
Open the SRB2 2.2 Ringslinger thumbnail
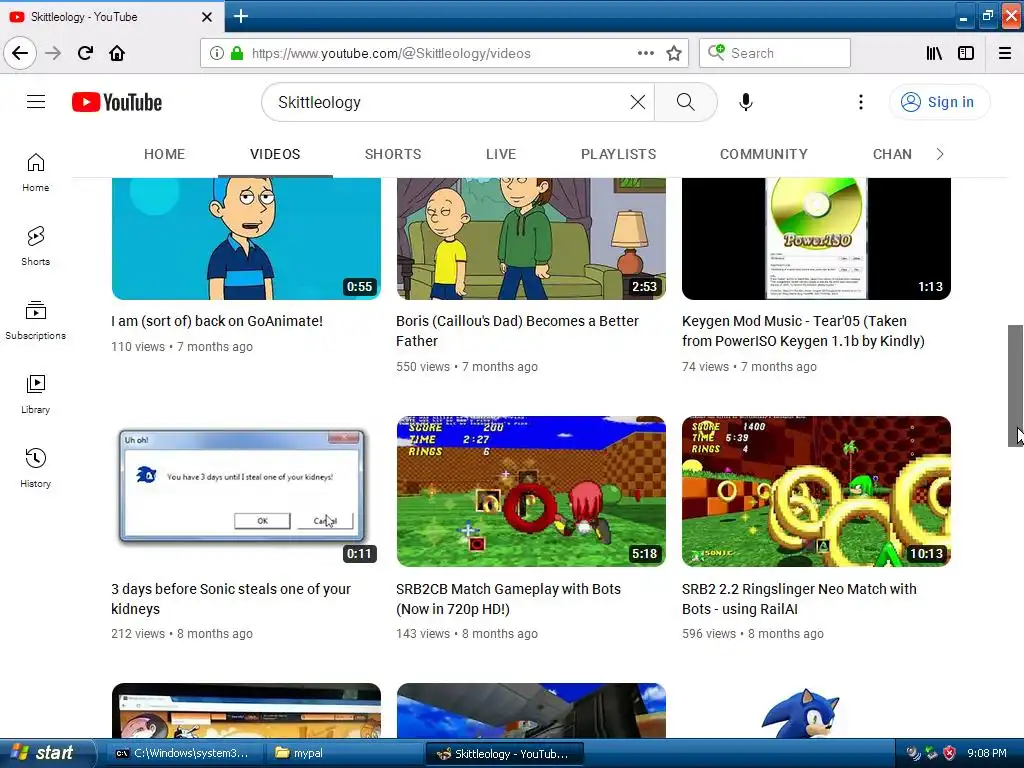pyautogui.click(x=816, y=491)
